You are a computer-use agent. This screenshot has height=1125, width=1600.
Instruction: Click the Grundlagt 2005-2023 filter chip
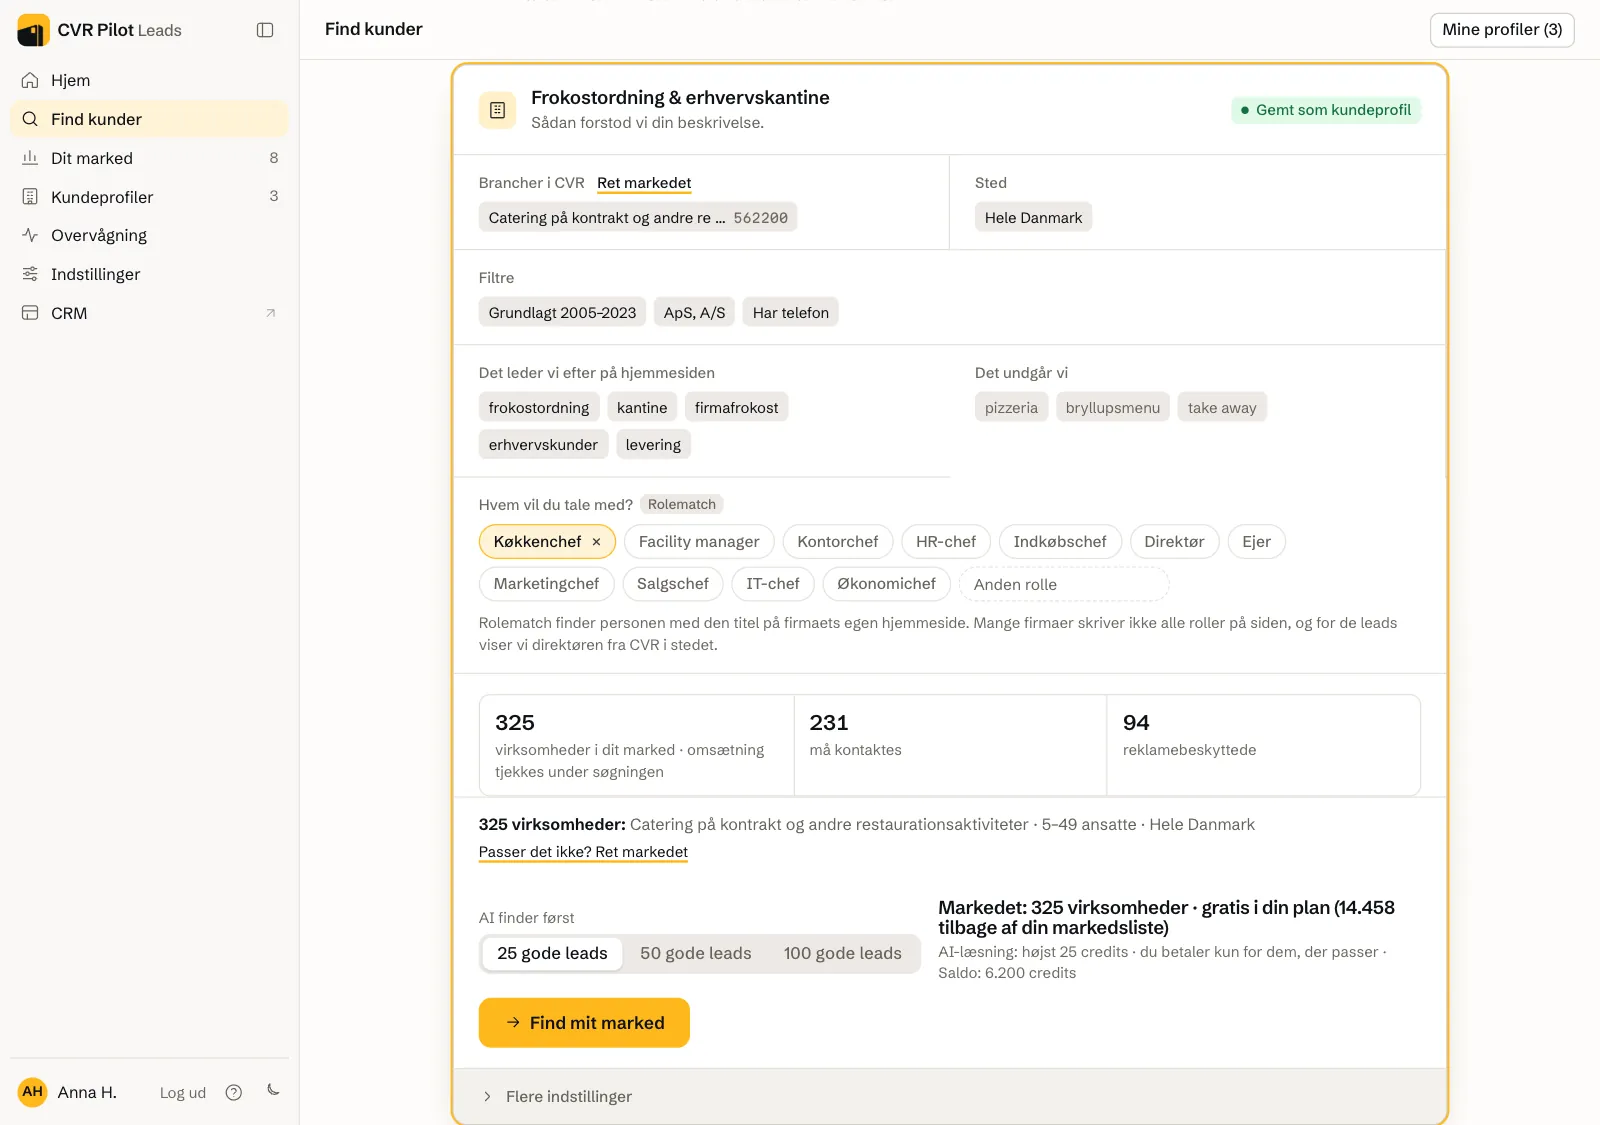562,313
